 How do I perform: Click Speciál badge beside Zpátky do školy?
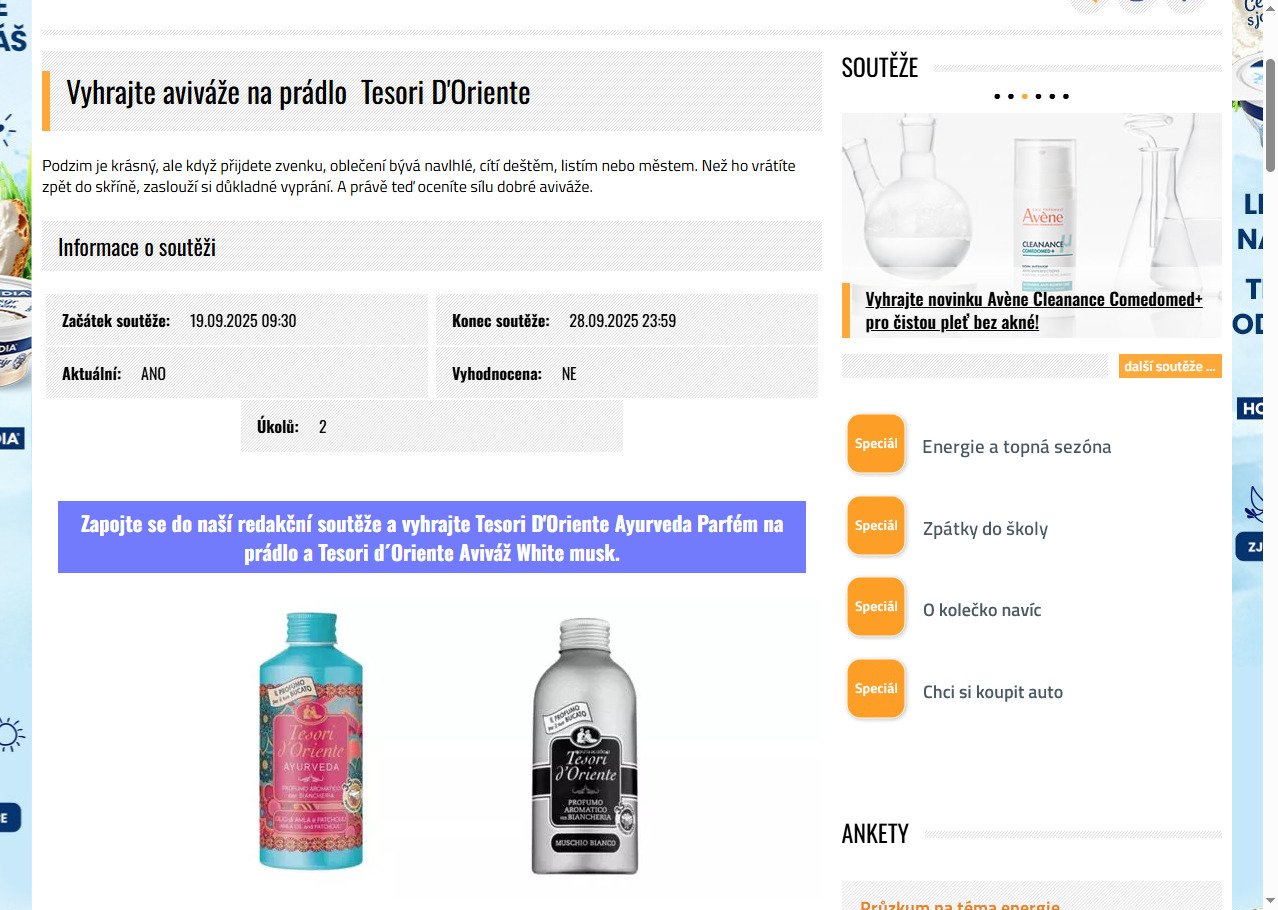tap(876, 525)
